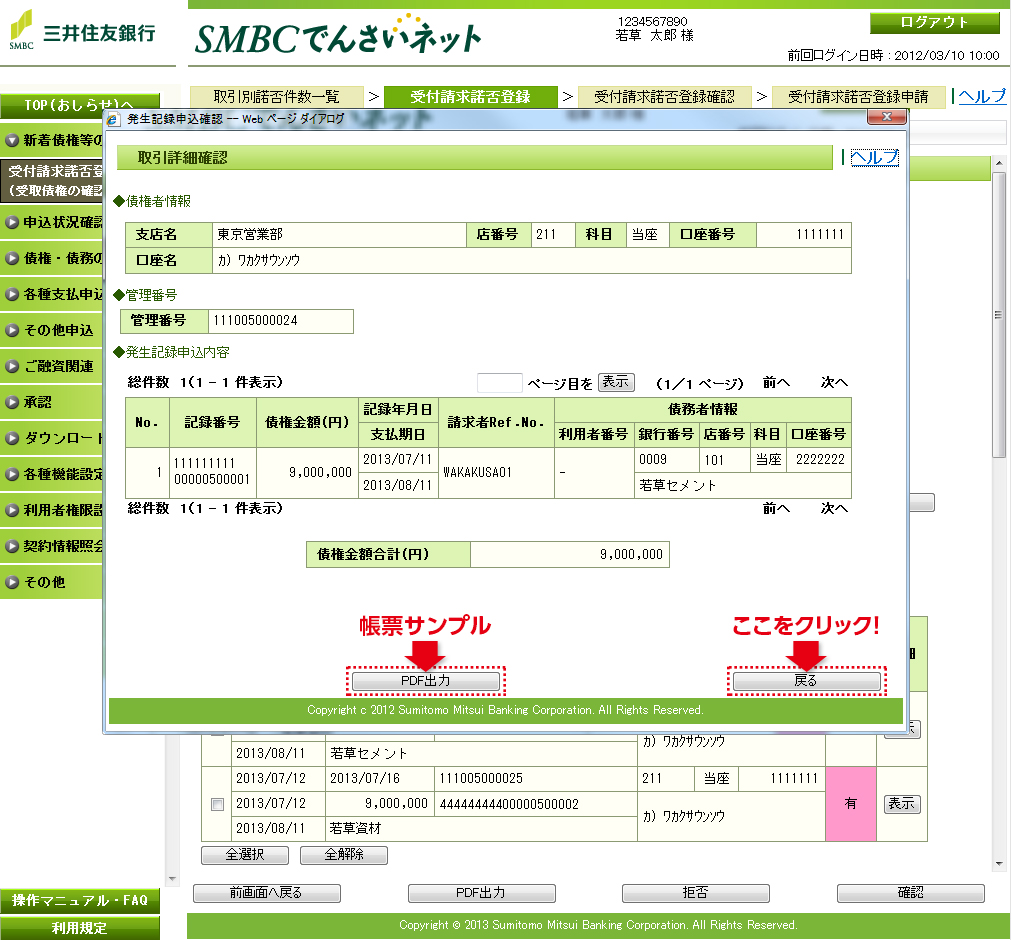This screenshot has height=940, width=1012.
Task: Open the 利用者権限 sidebar menu
Action: 52,510
